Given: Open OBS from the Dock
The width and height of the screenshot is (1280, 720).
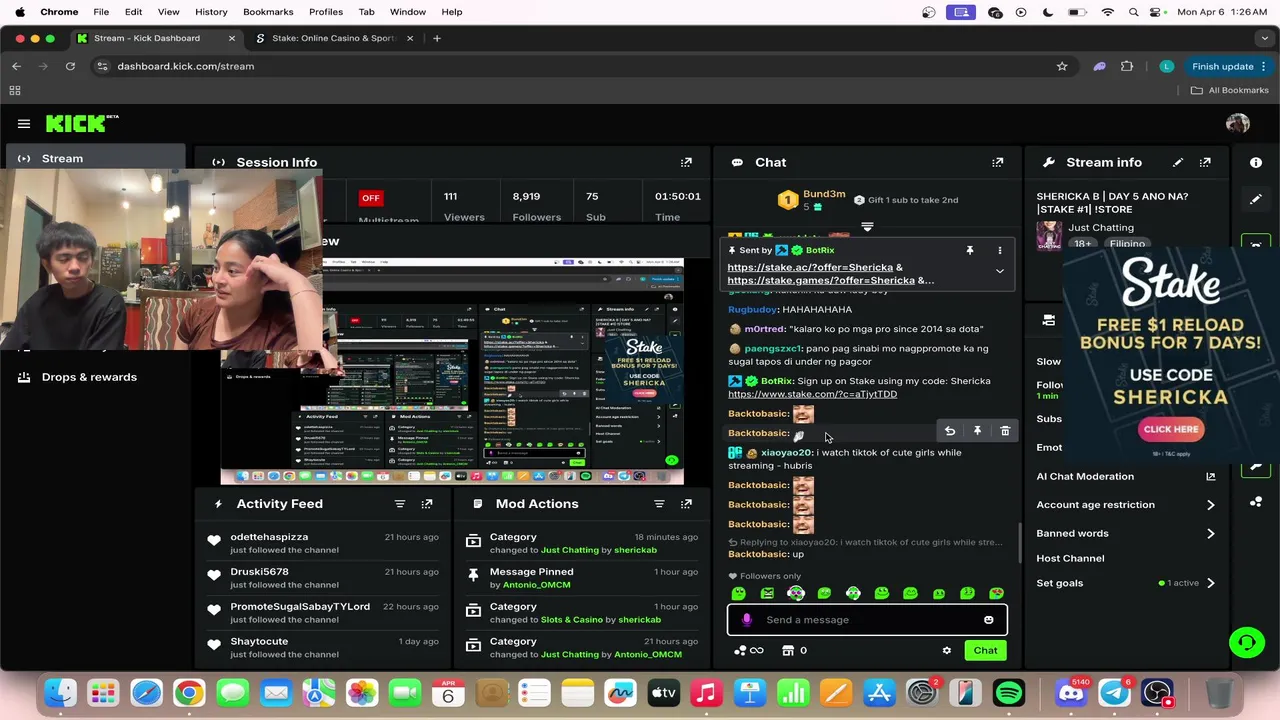Looking at the screenshot, I should tap(1157, 692).
